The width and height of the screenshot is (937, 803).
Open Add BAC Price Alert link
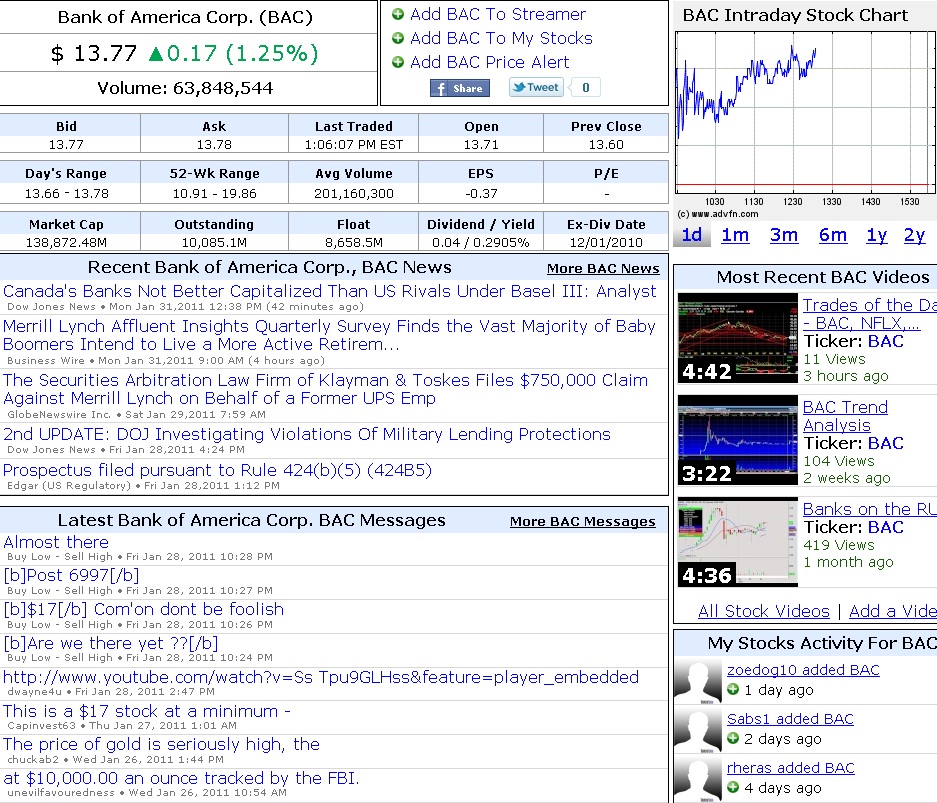[x=489, y=62]
